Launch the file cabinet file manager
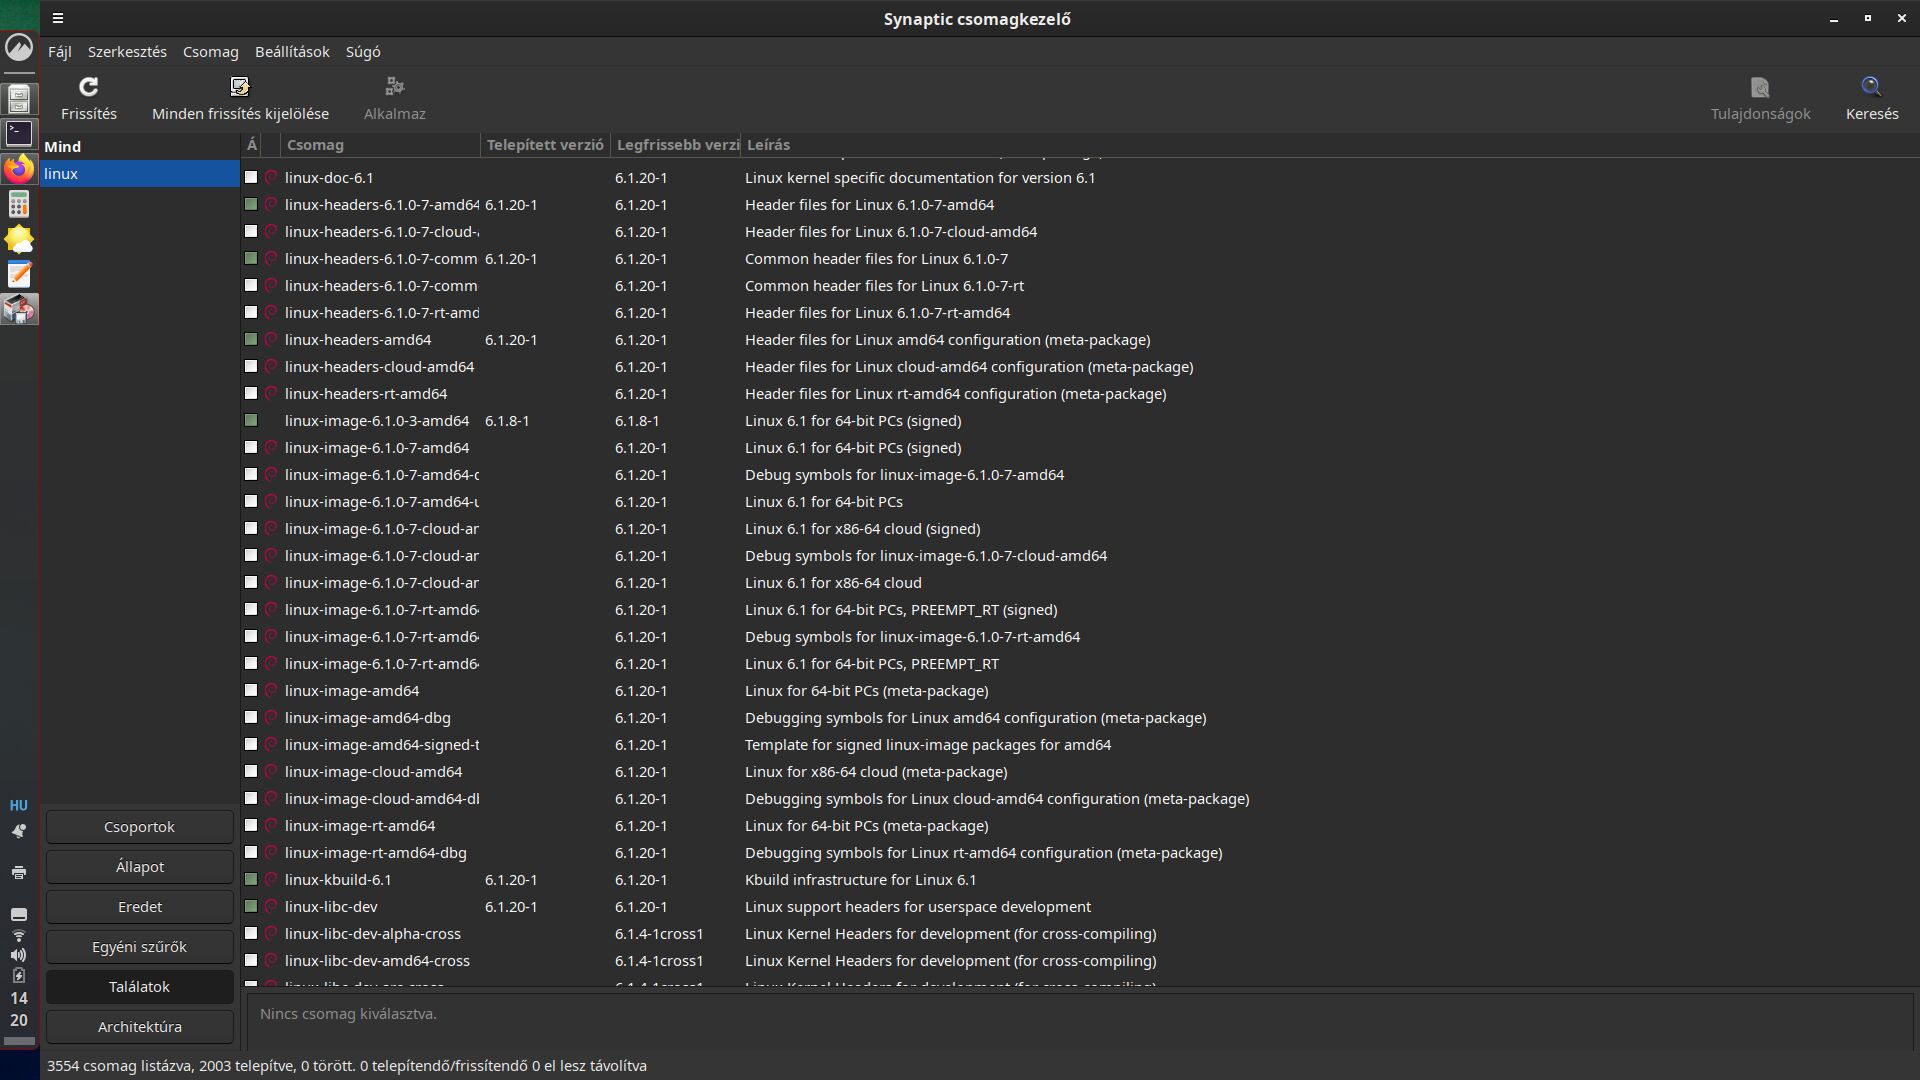This screenshot has width=1920, height=1080. (19, 98)
